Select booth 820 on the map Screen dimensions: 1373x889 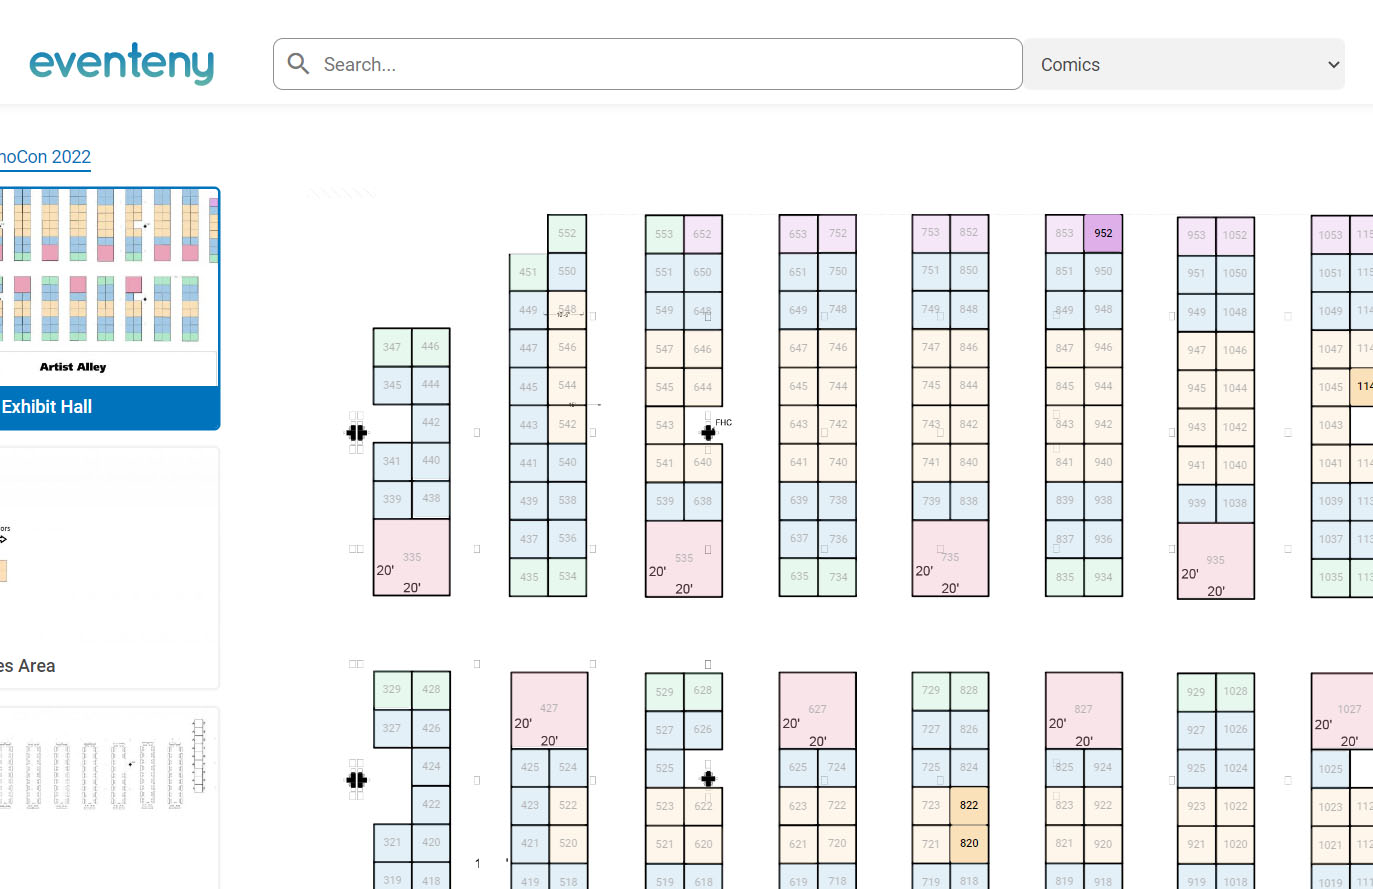(968, 843)
